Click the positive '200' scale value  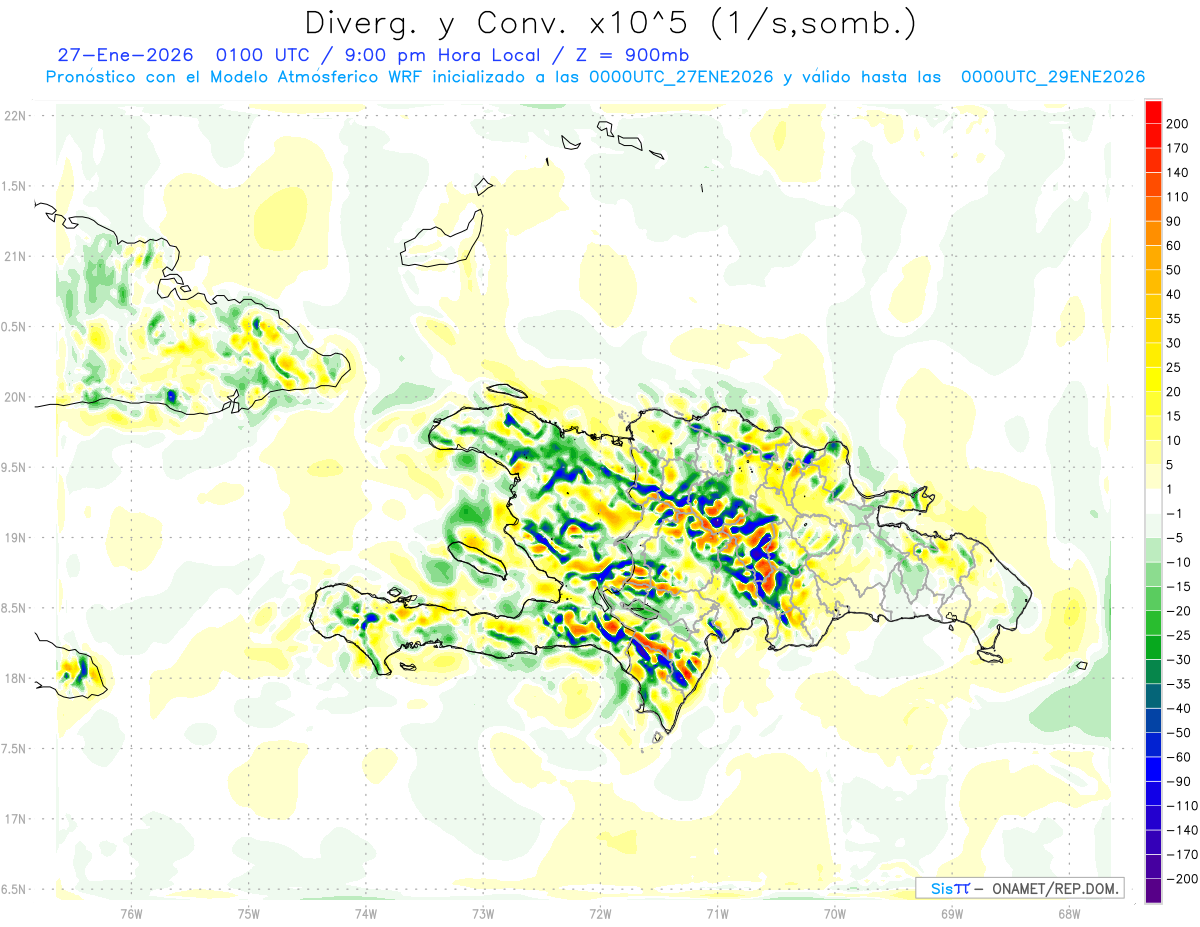click(1179, 123)
